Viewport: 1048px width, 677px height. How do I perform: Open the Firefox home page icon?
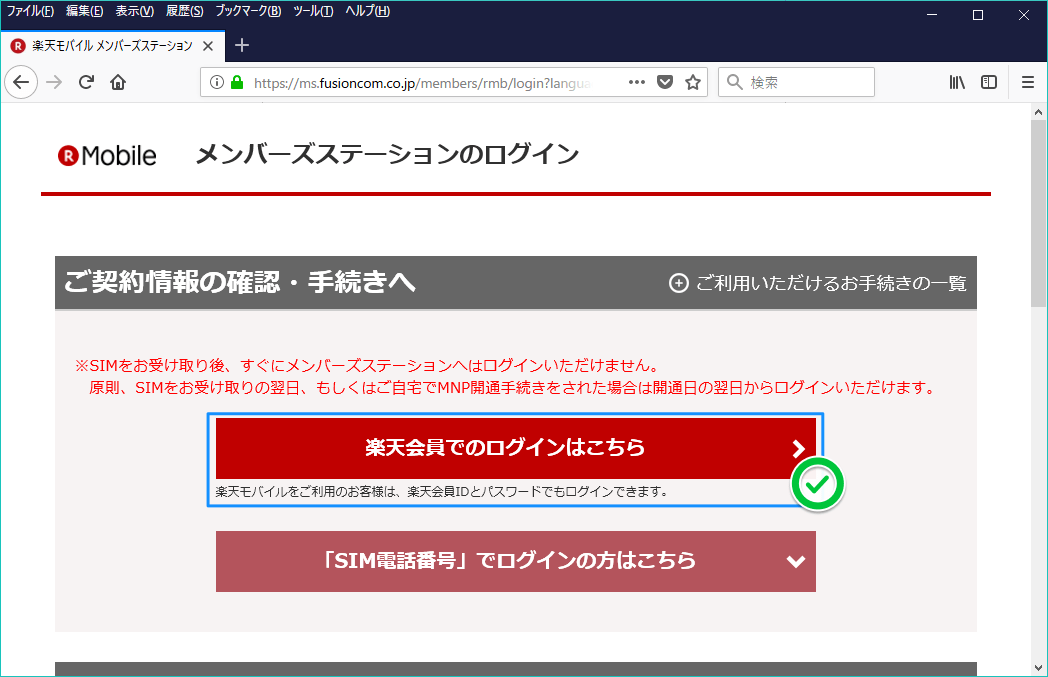click(x=118, y=82)
